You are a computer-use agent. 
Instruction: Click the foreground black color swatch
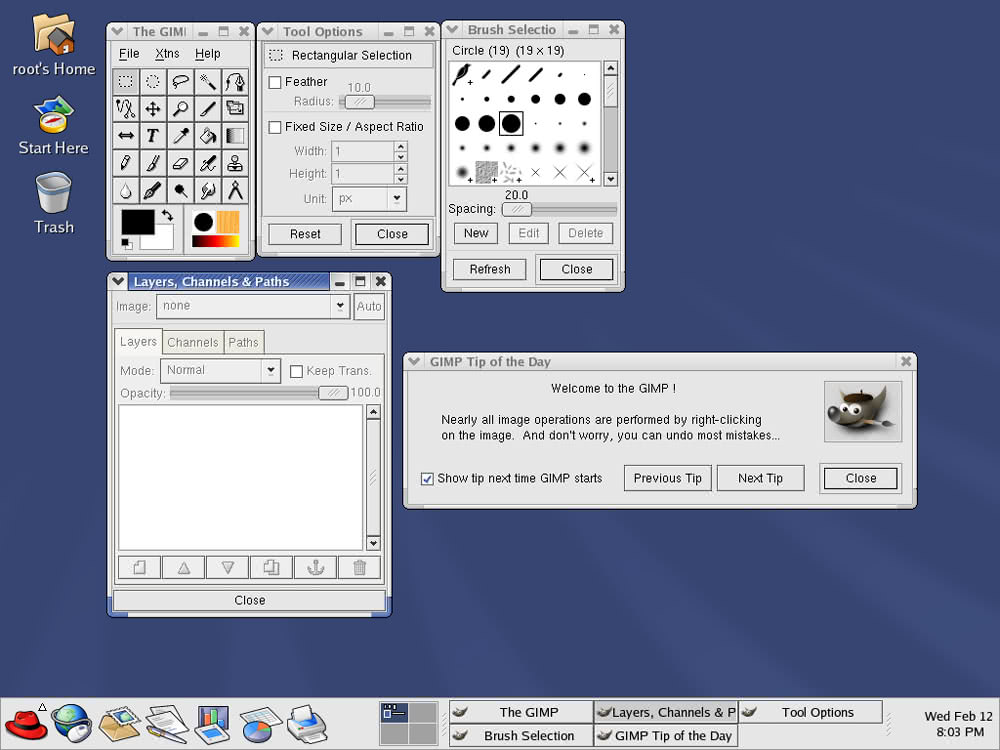(x=138, y=222)
